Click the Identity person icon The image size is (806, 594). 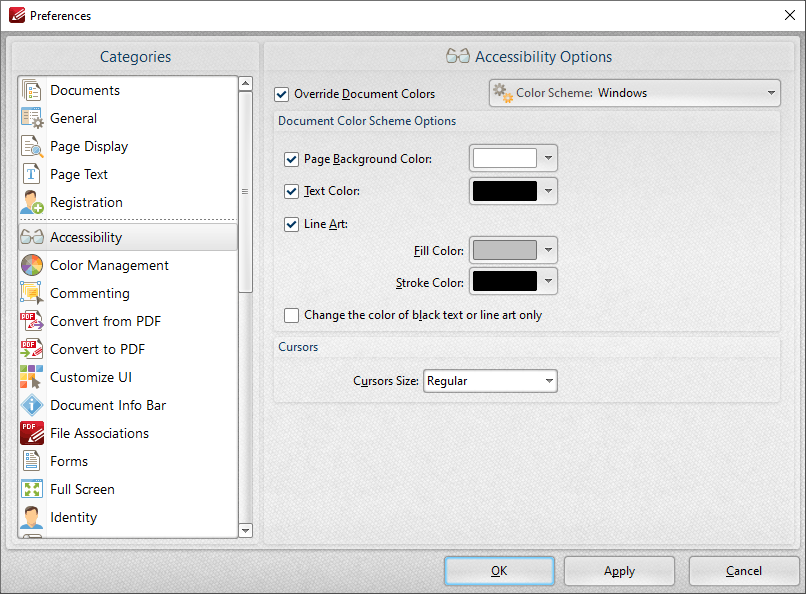tap(32, 517)
